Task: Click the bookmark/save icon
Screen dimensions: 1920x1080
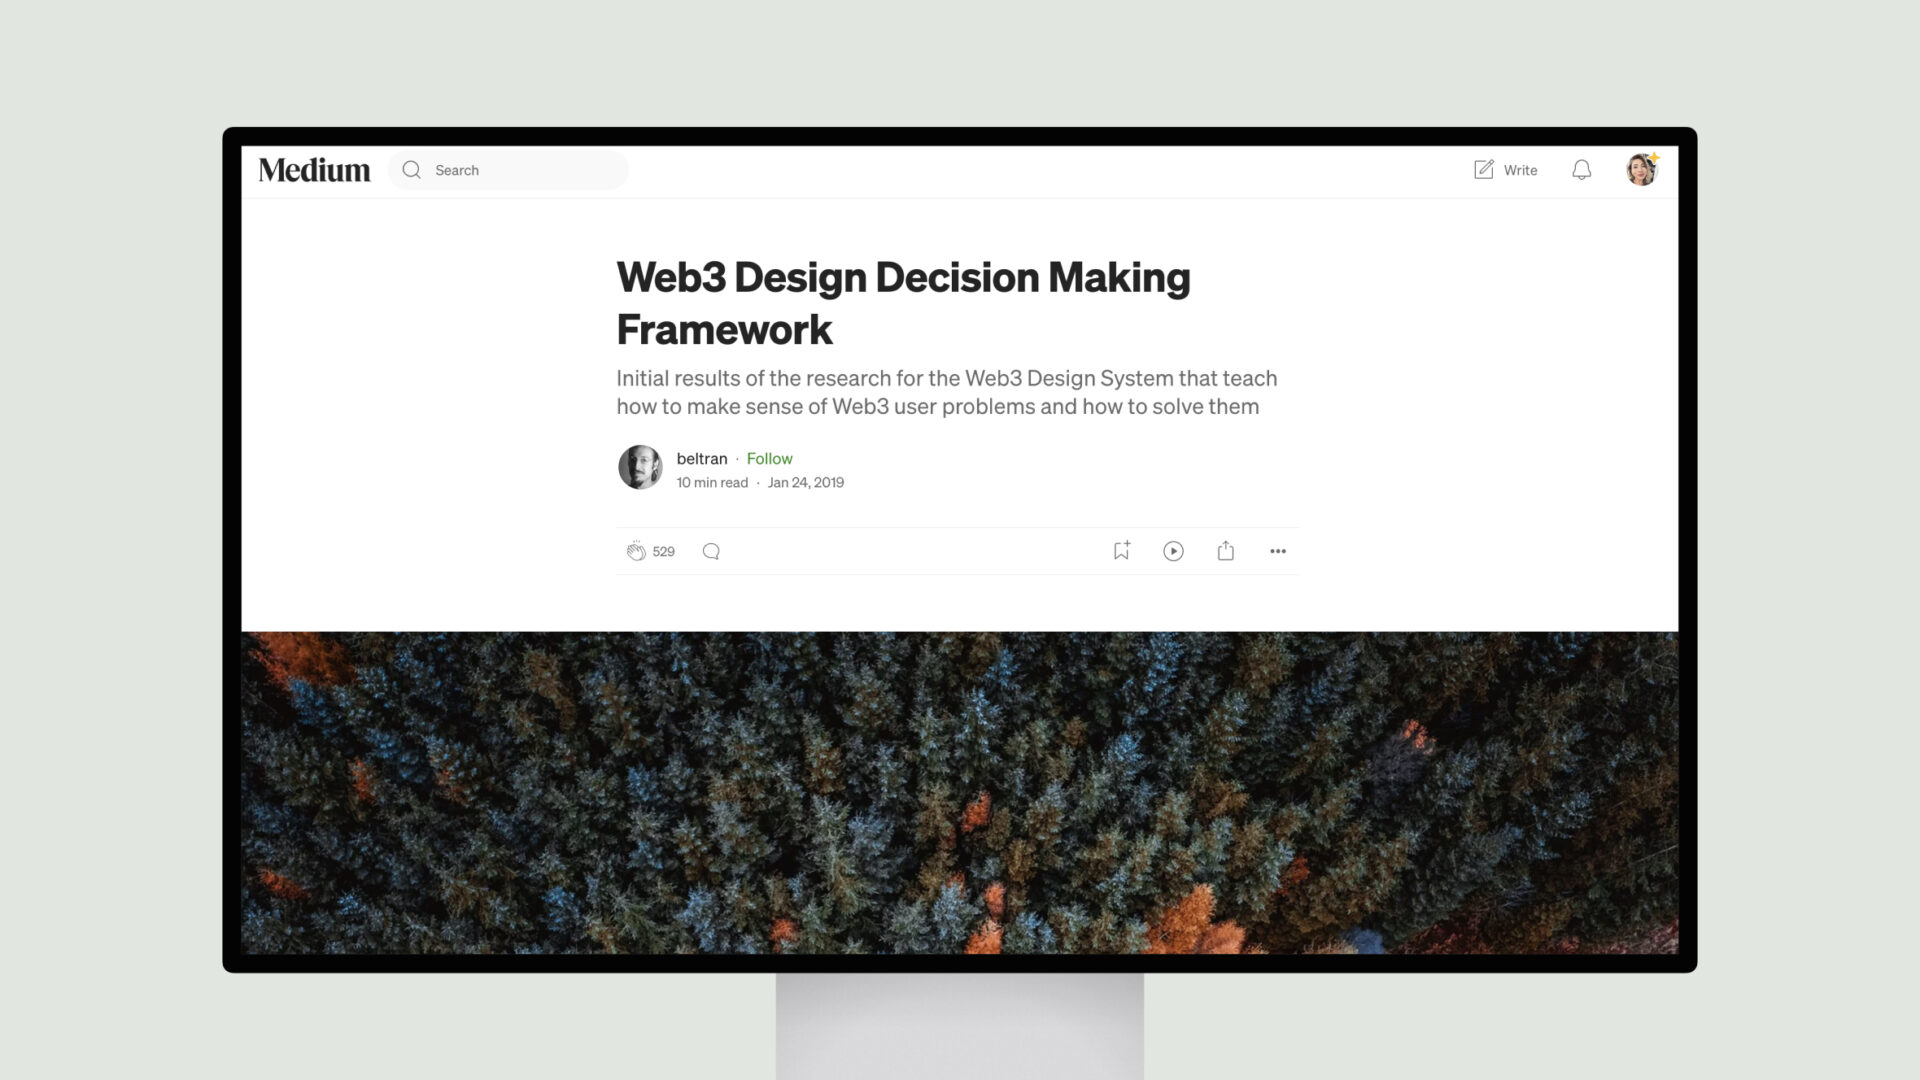Action: pos(1121,550)
